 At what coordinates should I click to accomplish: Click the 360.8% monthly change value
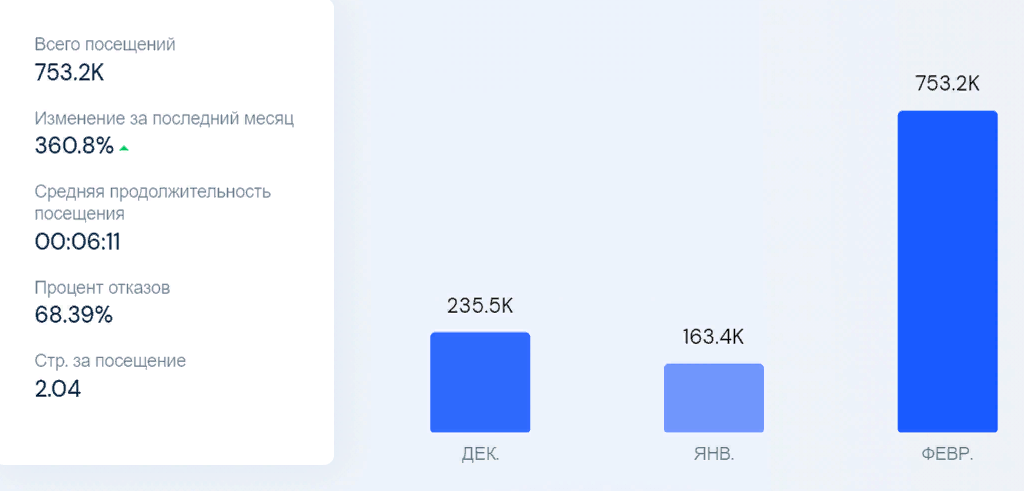(x=74, y=146)
